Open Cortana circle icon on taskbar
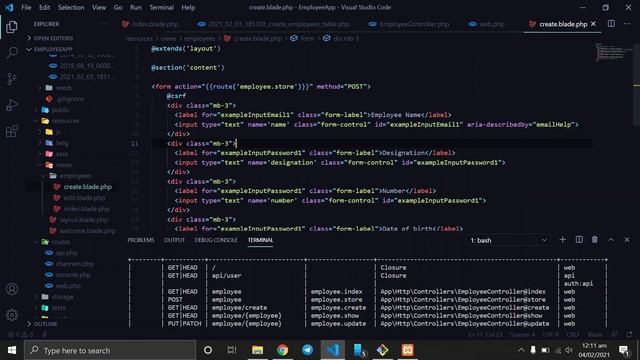Screen dimensions: 640x360 208,350
